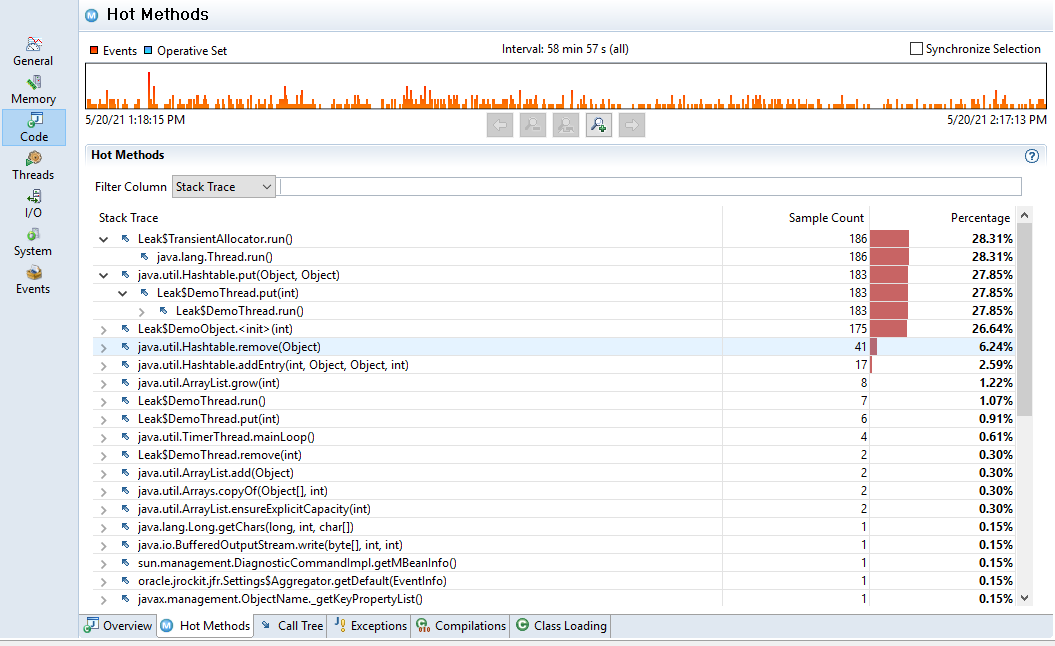Screen dimensions: 1055x646
Task: Click the frame icon beside java.util.Hashtable.remove(Object)
Action: [126, 347]
